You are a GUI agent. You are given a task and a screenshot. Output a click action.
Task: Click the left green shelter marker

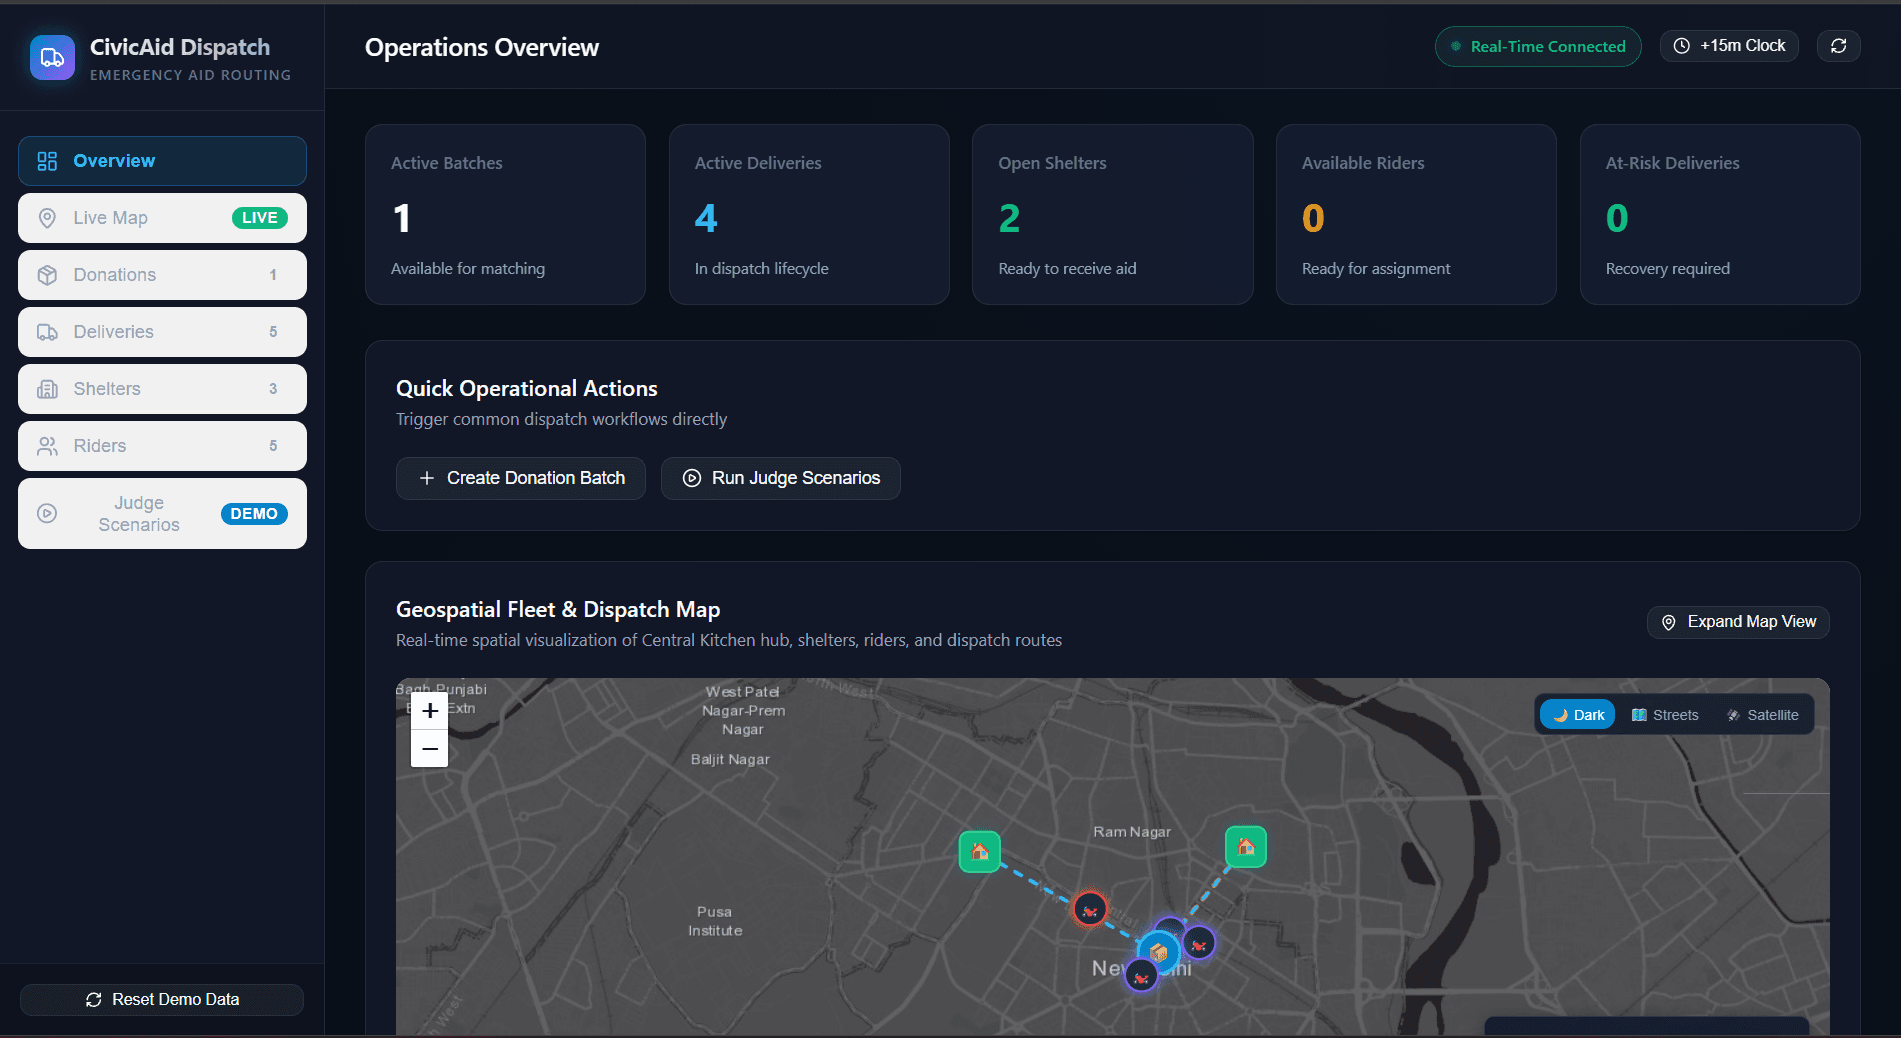point(980,852)
